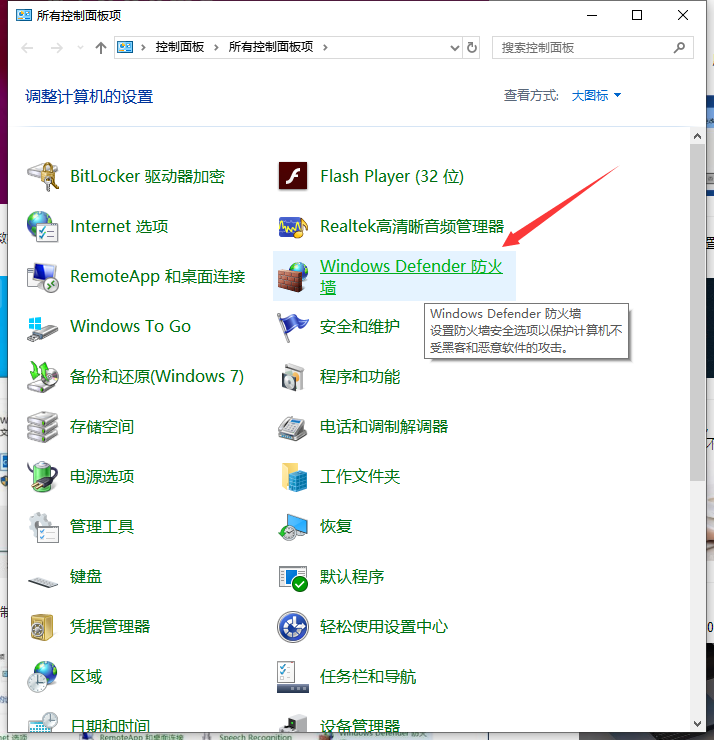Image resolution: width=714 pixels, height=740 pixels.
Task: Click the 轻松使用设置中心 icon
Action: coord(292,627)
